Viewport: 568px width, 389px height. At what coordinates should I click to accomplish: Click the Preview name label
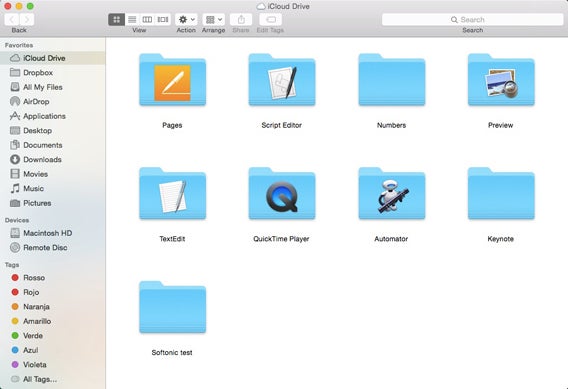(x=501, y=125)
